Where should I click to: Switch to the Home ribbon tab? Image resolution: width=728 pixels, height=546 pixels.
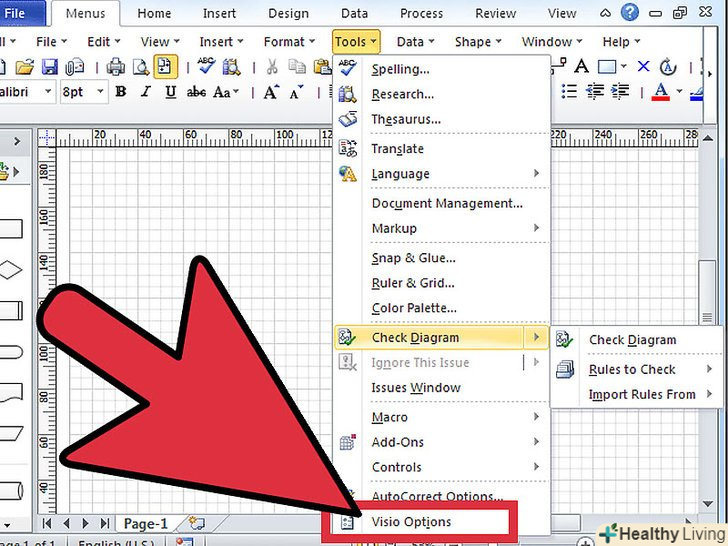point(154,14)
